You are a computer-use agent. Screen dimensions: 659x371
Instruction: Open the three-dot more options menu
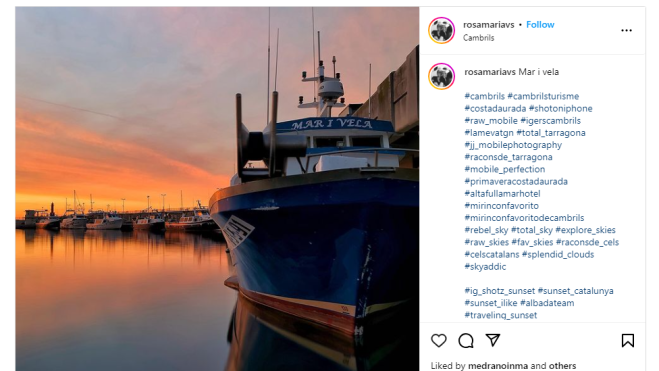[626, 30]
